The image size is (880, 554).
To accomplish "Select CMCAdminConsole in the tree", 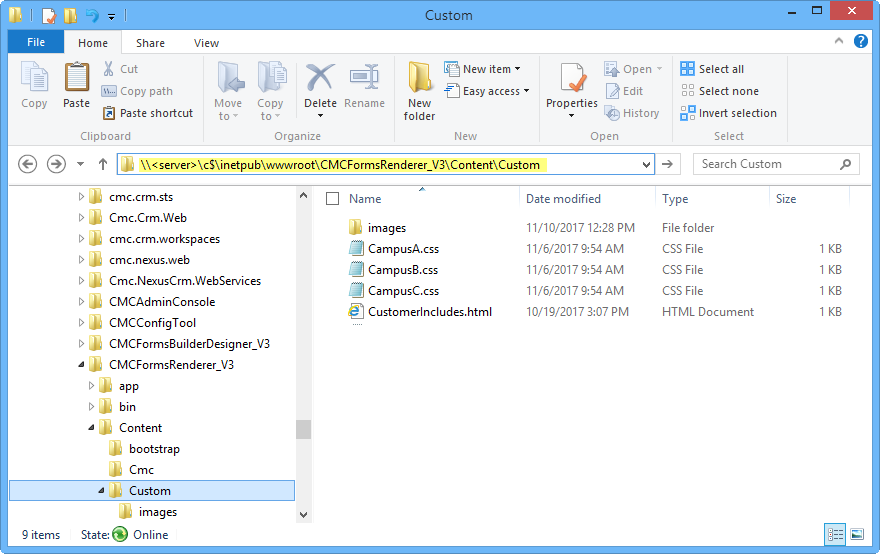I will [x=162, y=302].
